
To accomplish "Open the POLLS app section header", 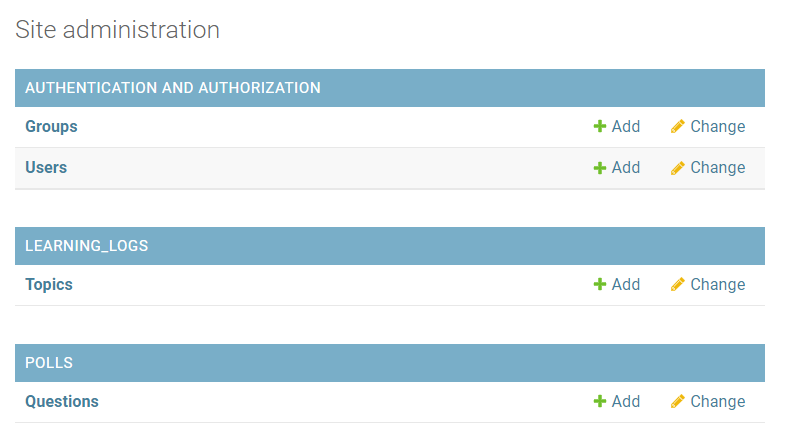I will (49, 363).
